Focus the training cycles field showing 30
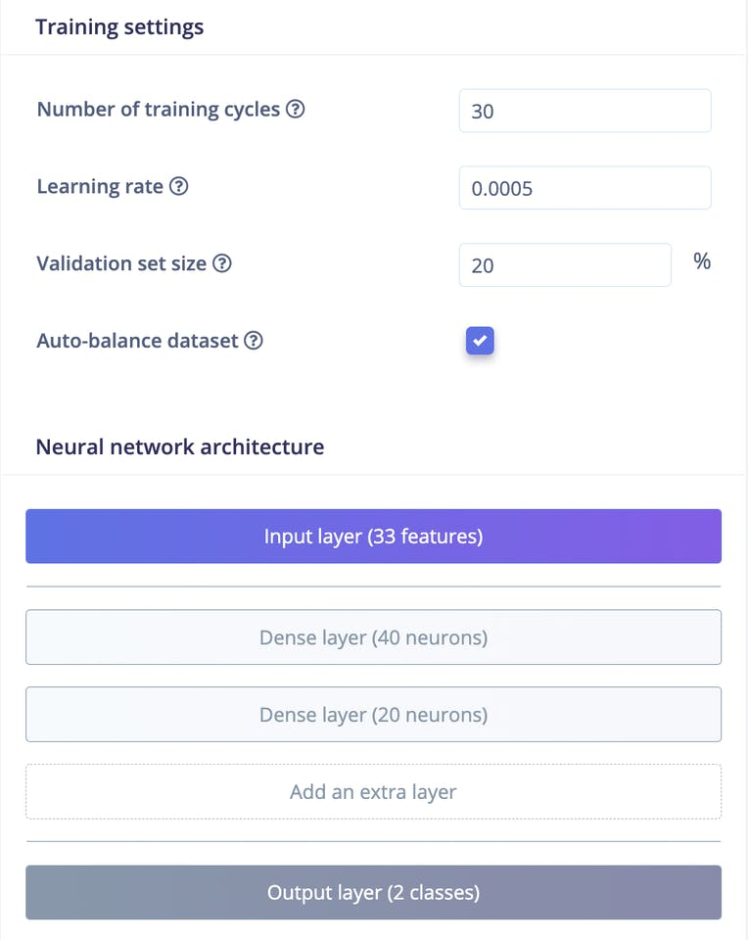The height and width of the screenshot is (940, 748). (x=584, y=111)
